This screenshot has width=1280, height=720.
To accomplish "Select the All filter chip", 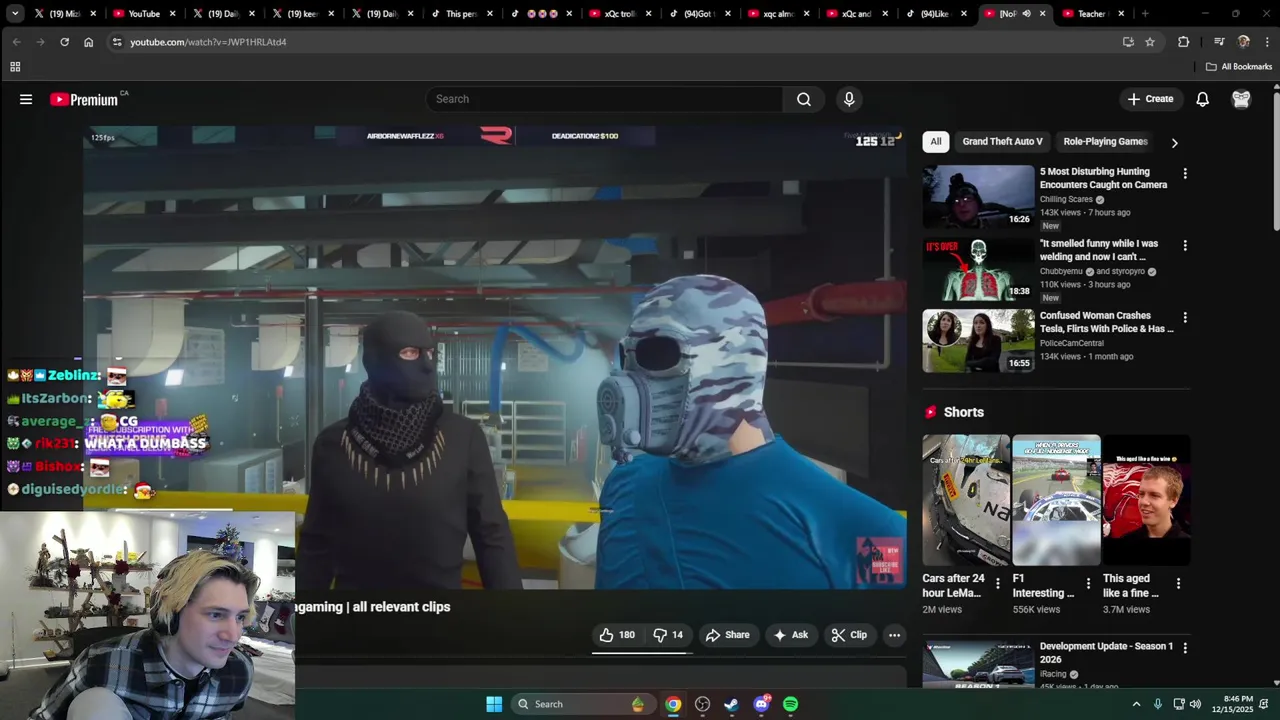I will (x=936, y=142).
